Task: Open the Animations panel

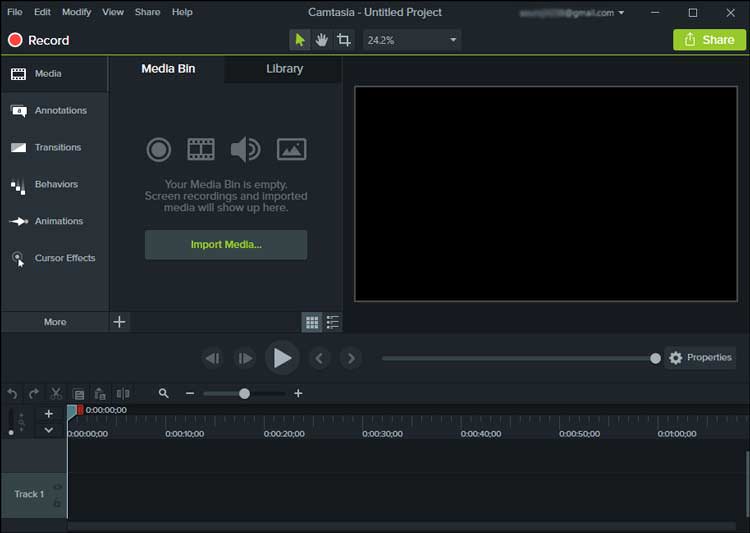Action: pos(55,221)
